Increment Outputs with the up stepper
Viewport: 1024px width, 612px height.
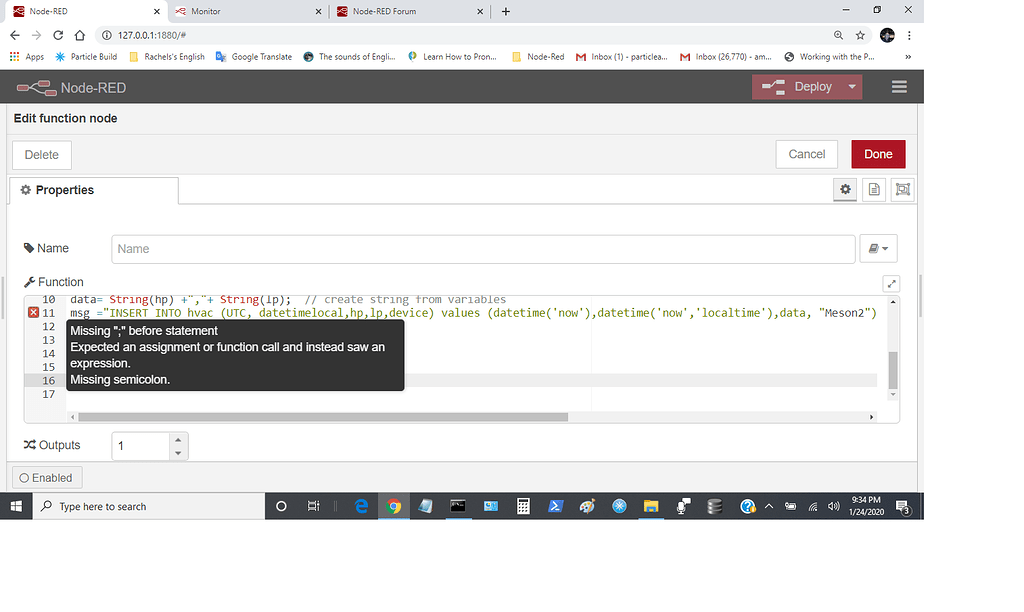point(176,439)
